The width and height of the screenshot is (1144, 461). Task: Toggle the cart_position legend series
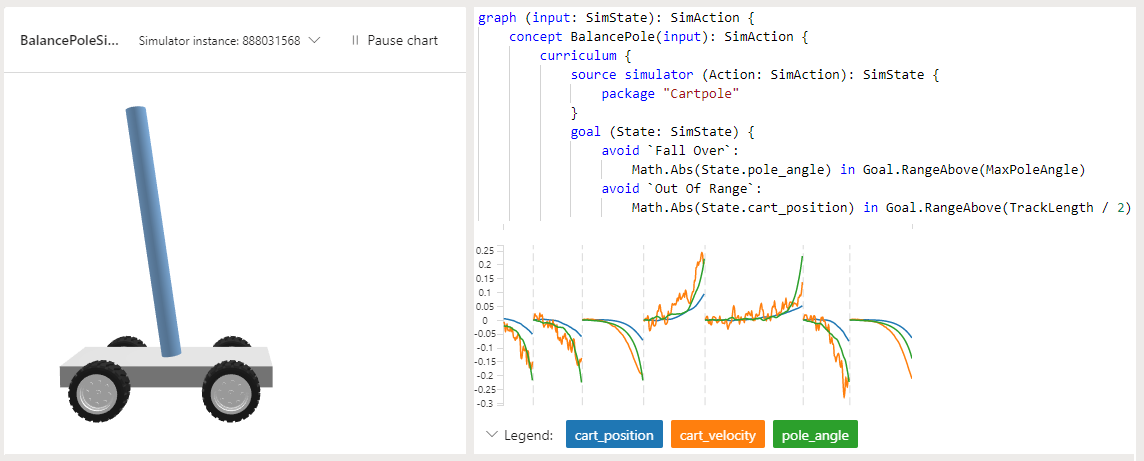click(614, 435)
